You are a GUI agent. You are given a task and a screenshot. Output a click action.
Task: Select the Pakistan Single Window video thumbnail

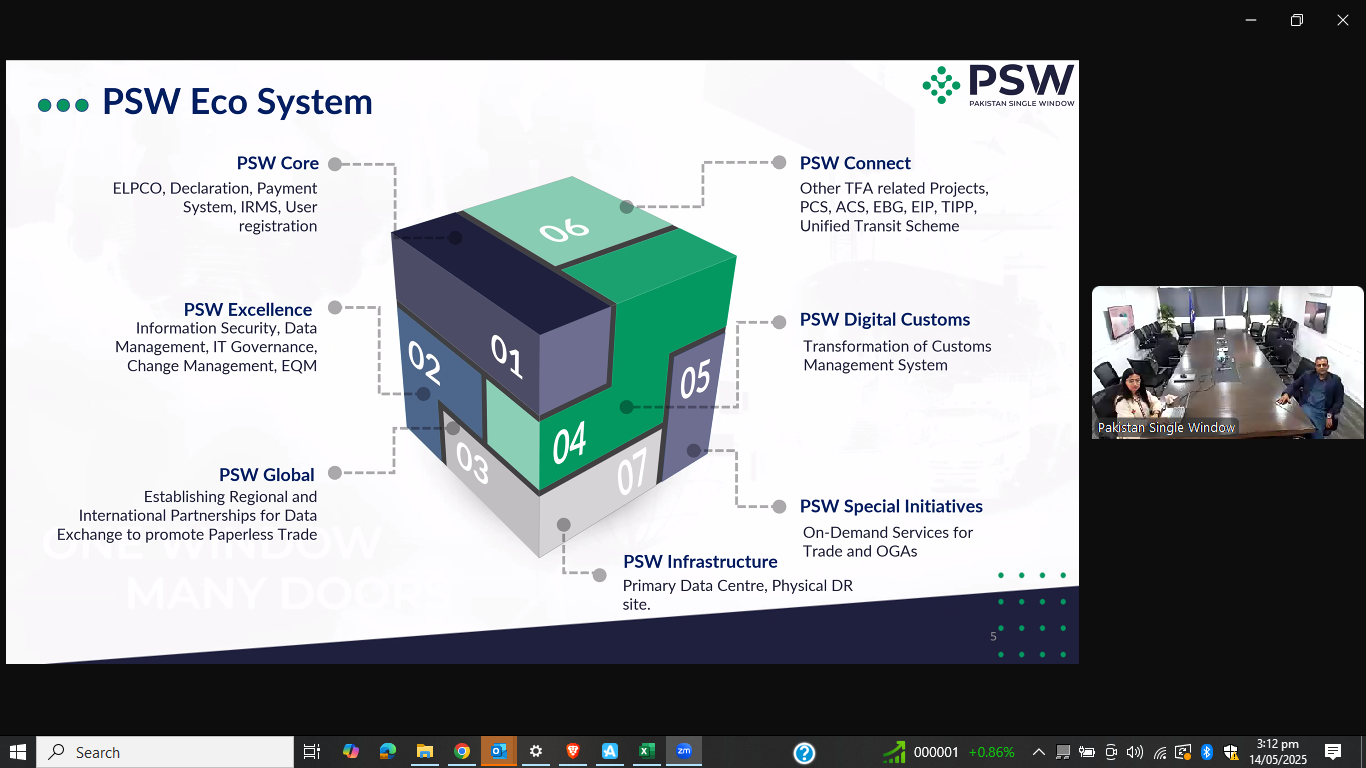click(x=1227, y=362)
